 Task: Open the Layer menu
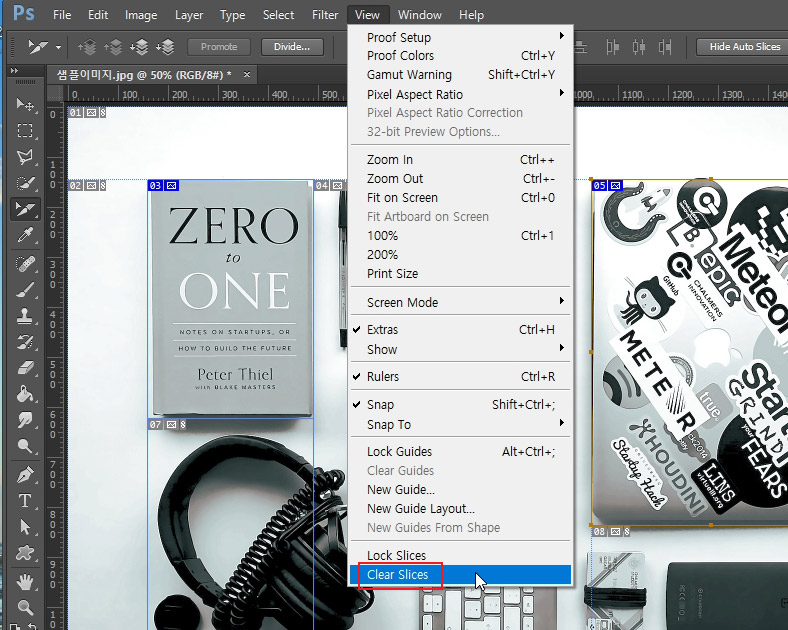189,15
